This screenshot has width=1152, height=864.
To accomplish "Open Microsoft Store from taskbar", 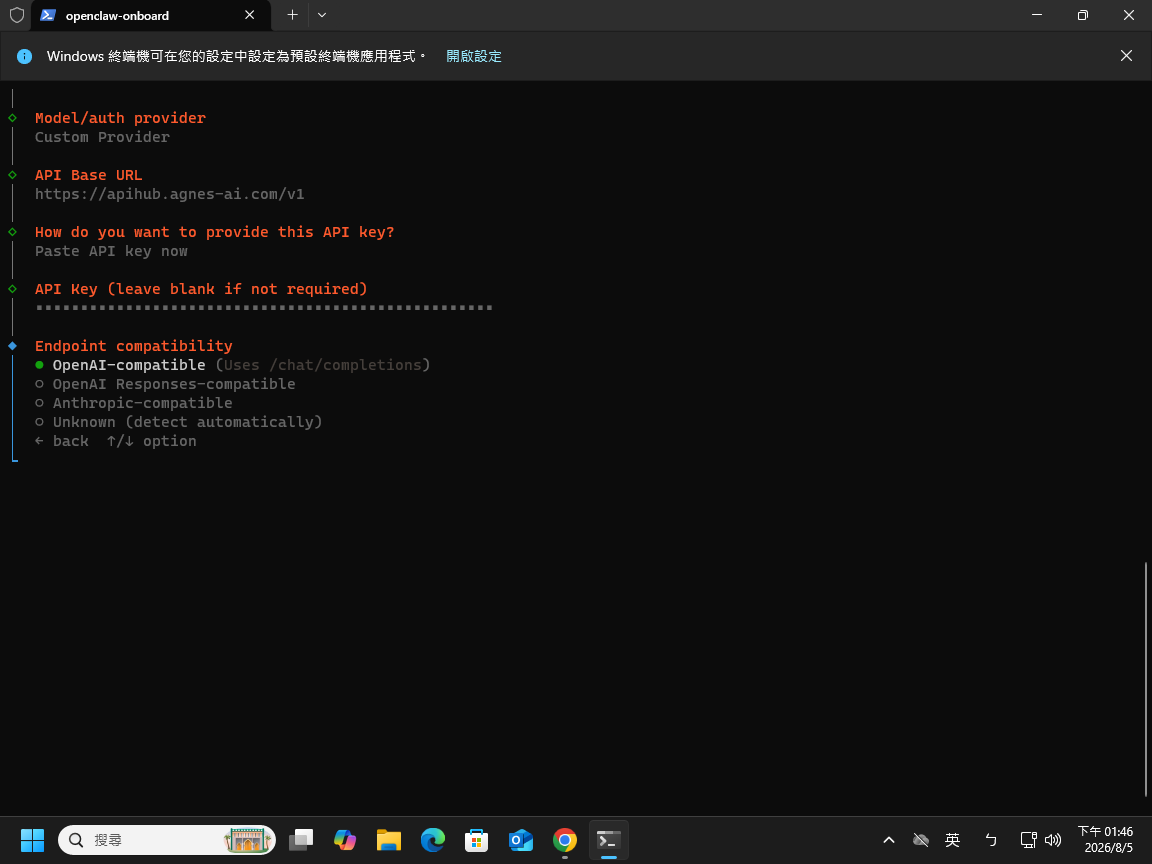I will click(x=477, y=840).
